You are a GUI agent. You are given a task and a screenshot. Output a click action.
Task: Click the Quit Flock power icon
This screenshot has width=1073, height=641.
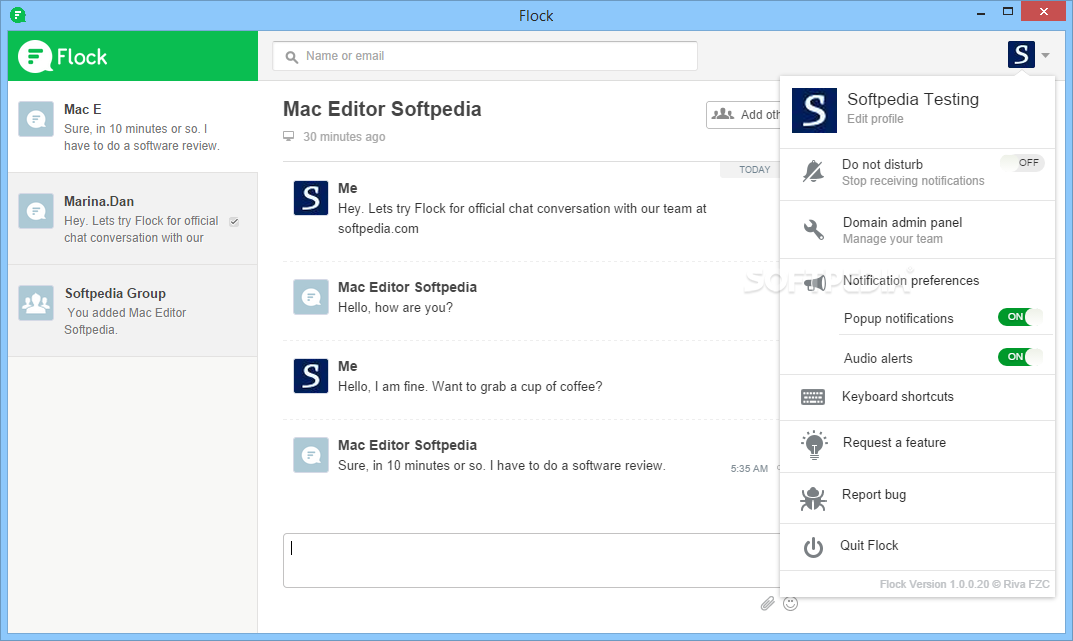(813, 547)
